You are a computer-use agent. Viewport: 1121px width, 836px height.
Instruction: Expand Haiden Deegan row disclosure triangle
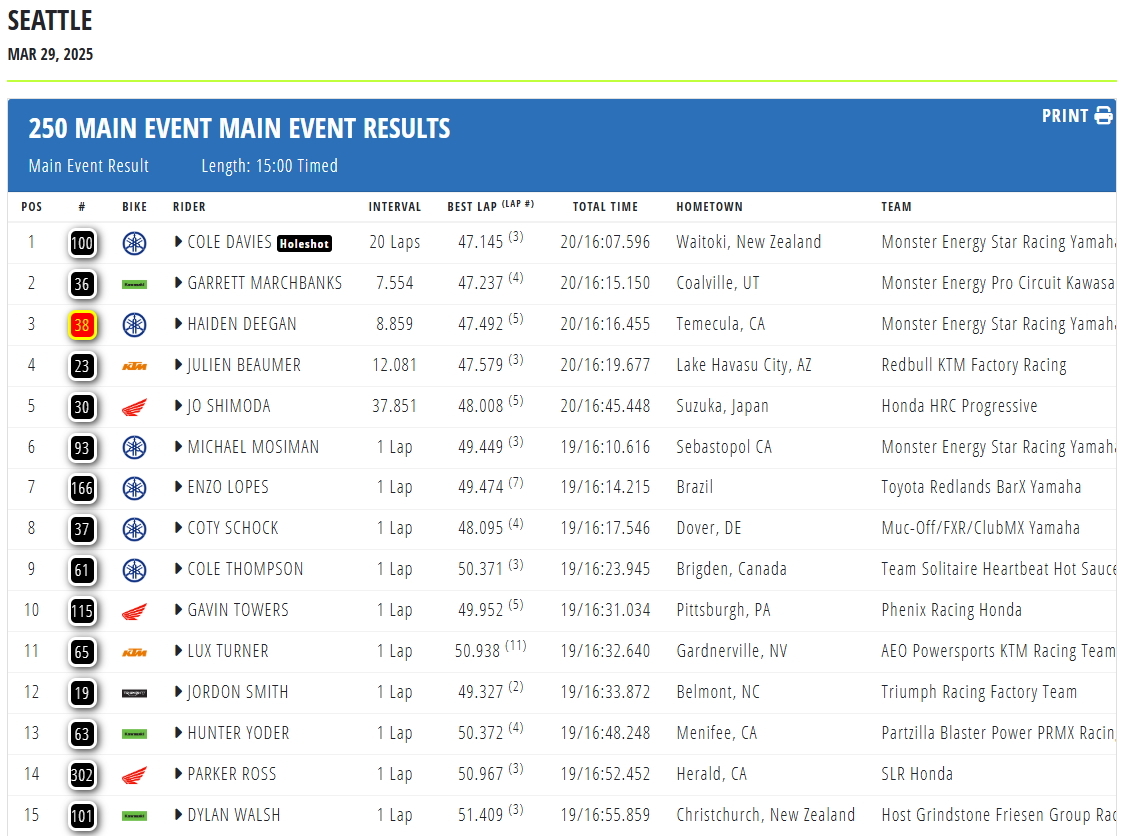pyautogui.click(x=178, y=323)
